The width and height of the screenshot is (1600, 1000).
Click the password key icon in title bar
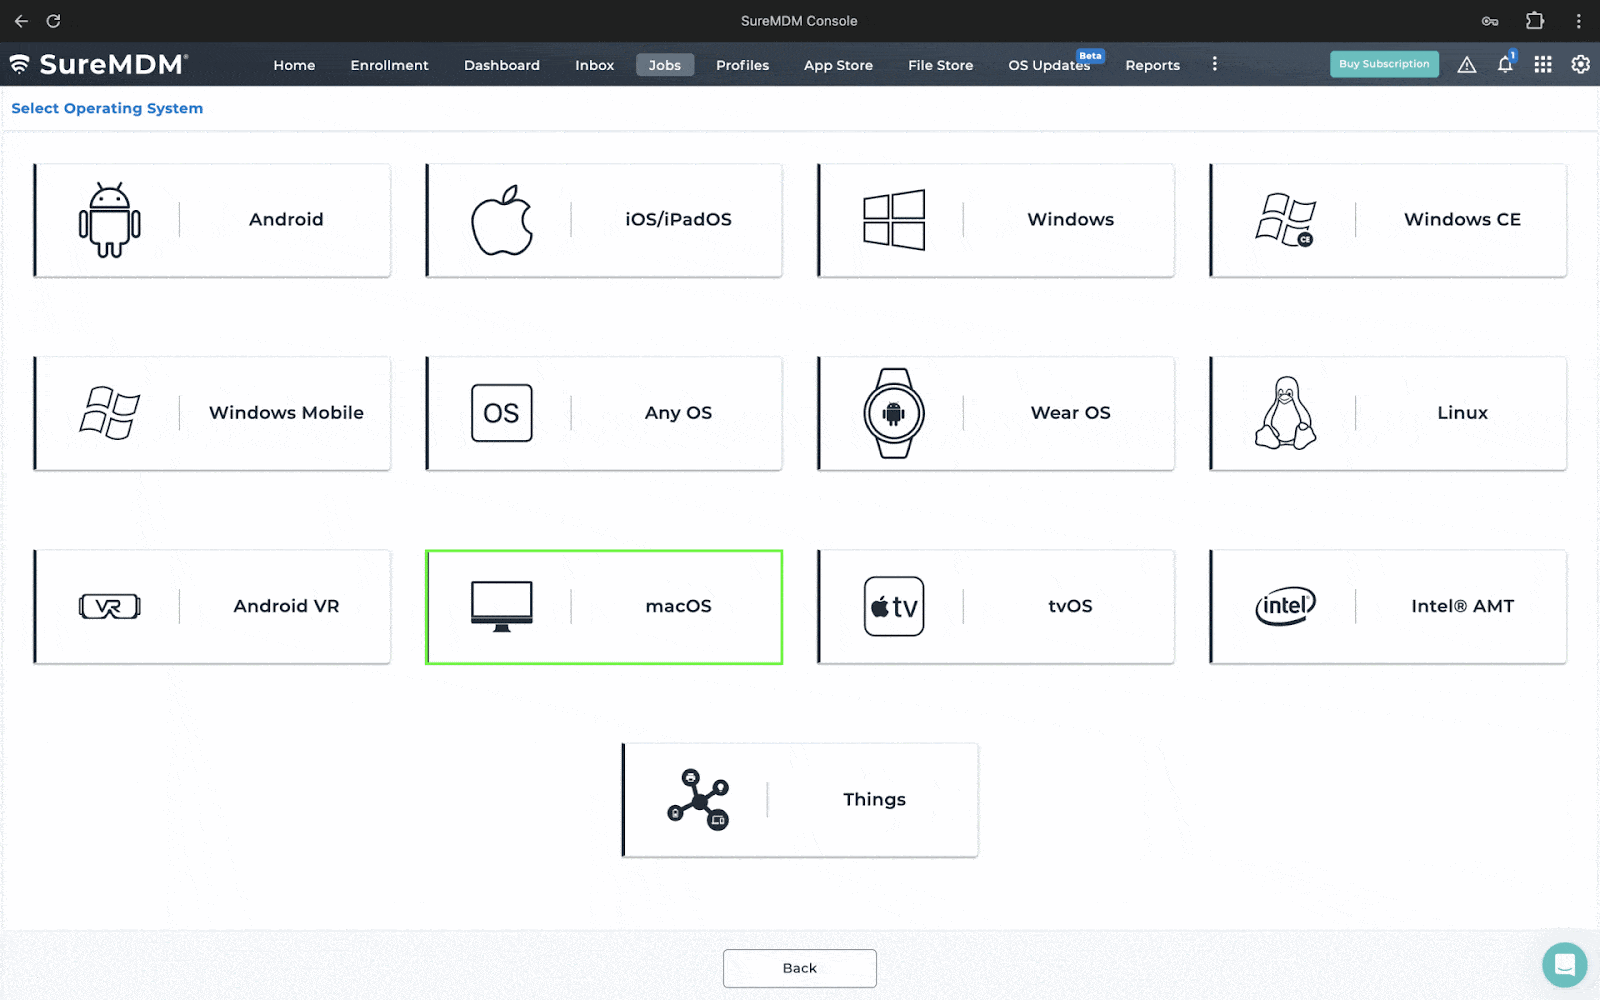(x=1490, y=21)
